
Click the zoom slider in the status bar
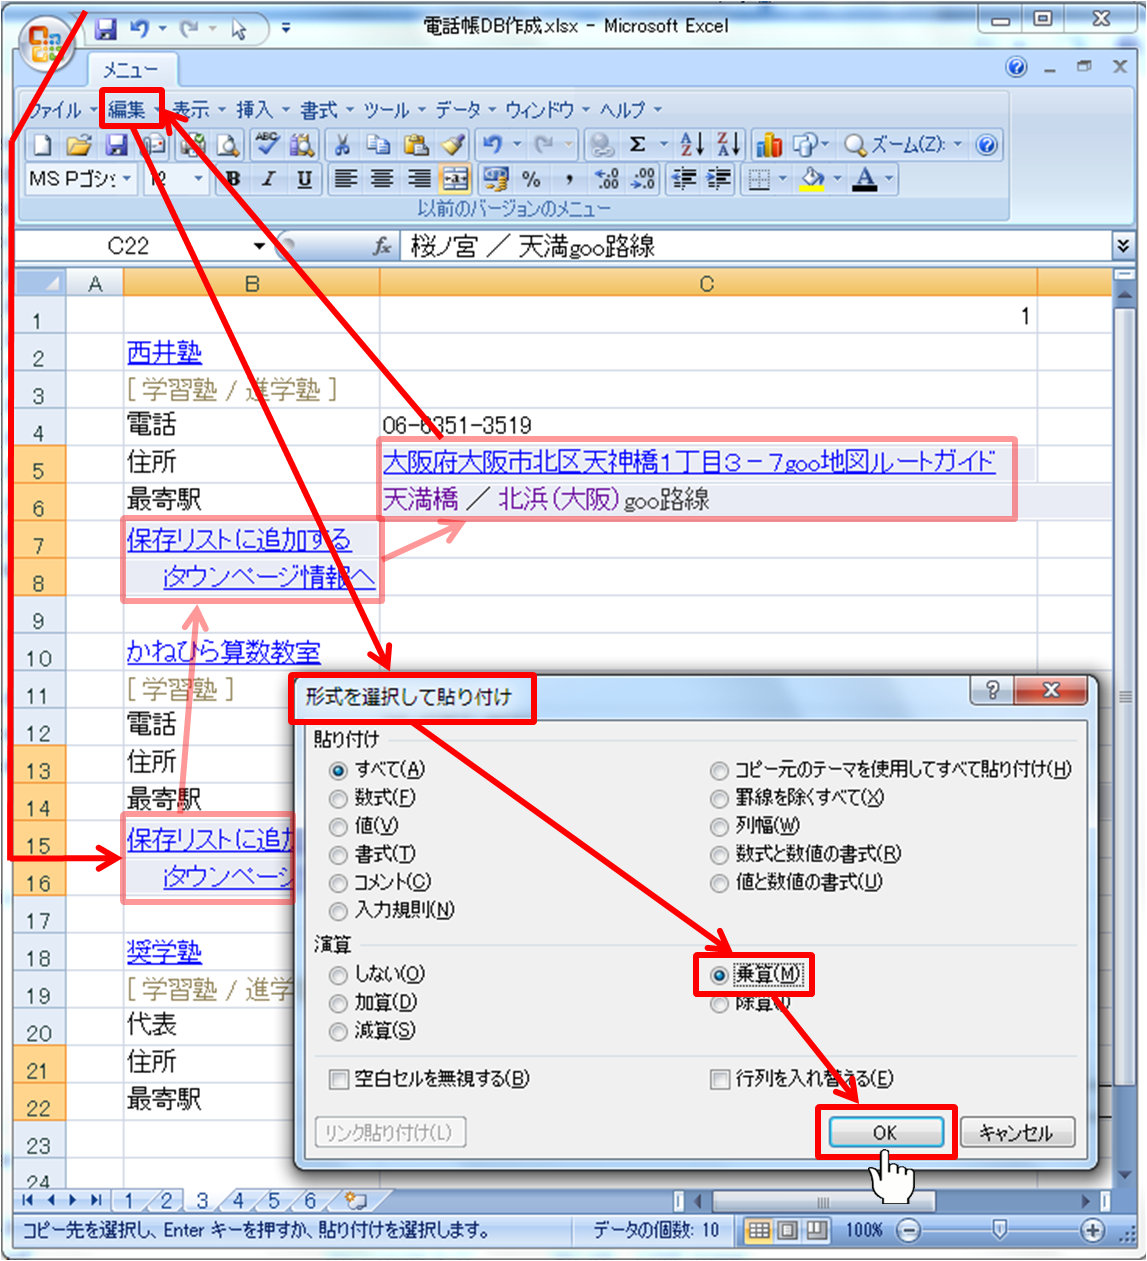click(998, 1230)
